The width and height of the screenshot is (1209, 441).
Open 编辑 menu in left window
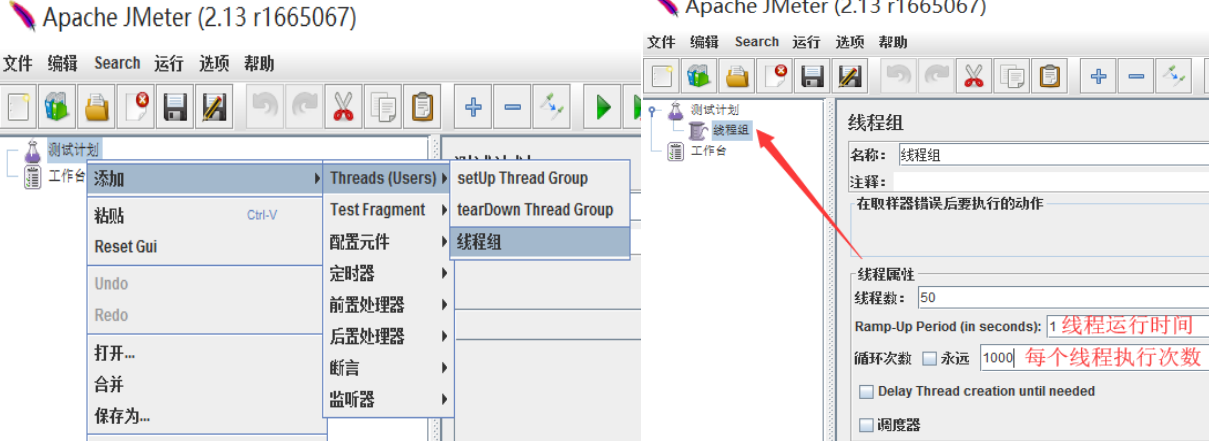pos(63,63)
